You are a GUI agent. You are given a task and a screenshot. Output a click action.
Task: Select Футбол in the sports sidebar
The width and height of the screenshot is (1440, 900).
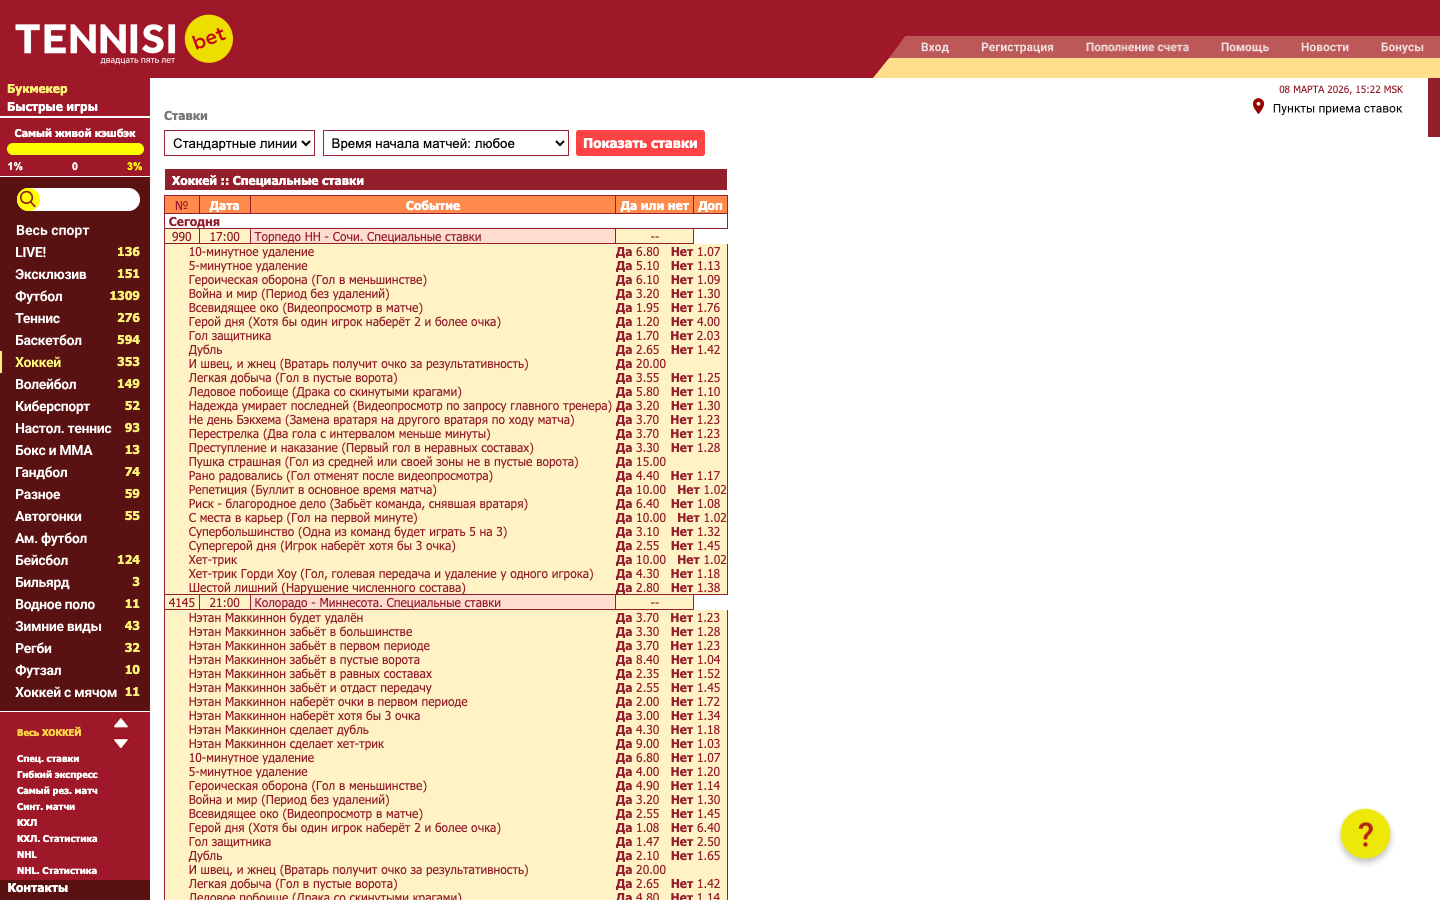(39, 296)
